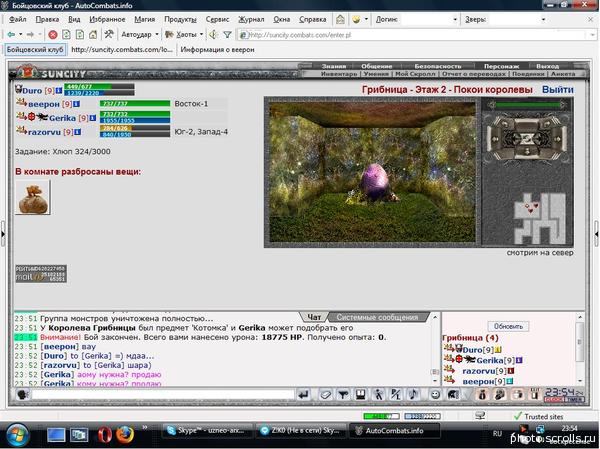Pick up the Котомка bag item
600x449 pixels.
coord(33,198)
